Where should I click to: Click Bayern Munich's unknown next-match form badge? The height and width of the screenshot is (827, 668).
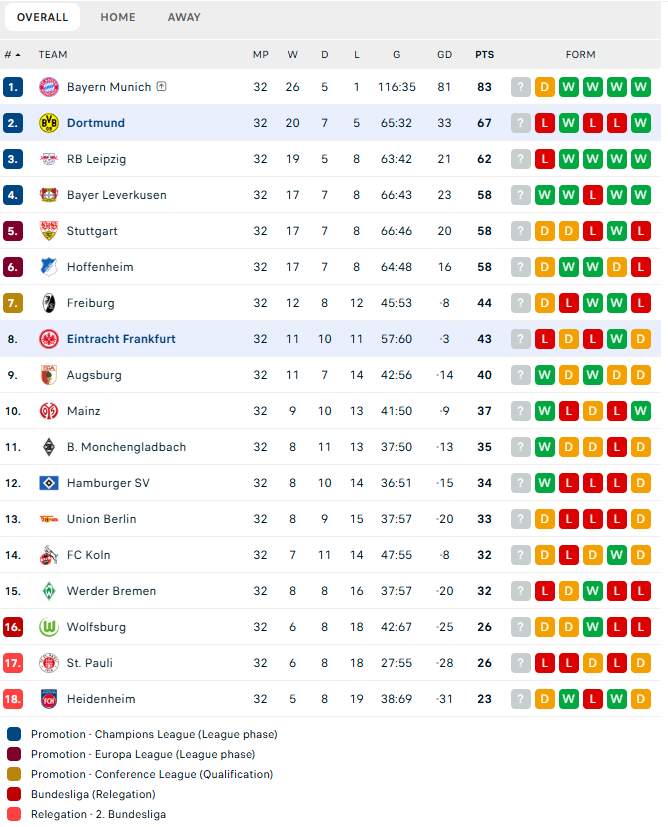[x=521, y=87]
